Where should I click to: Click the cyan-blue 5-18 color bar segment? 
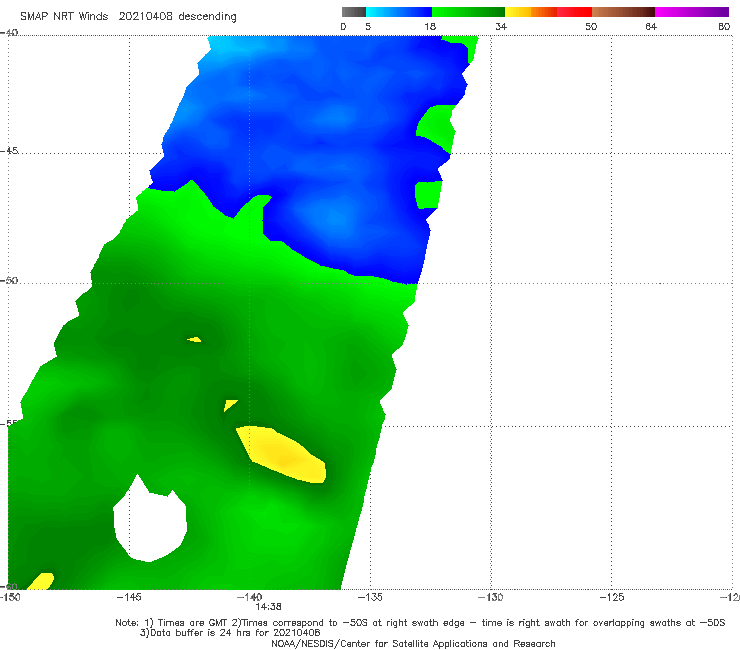(399, 12)
